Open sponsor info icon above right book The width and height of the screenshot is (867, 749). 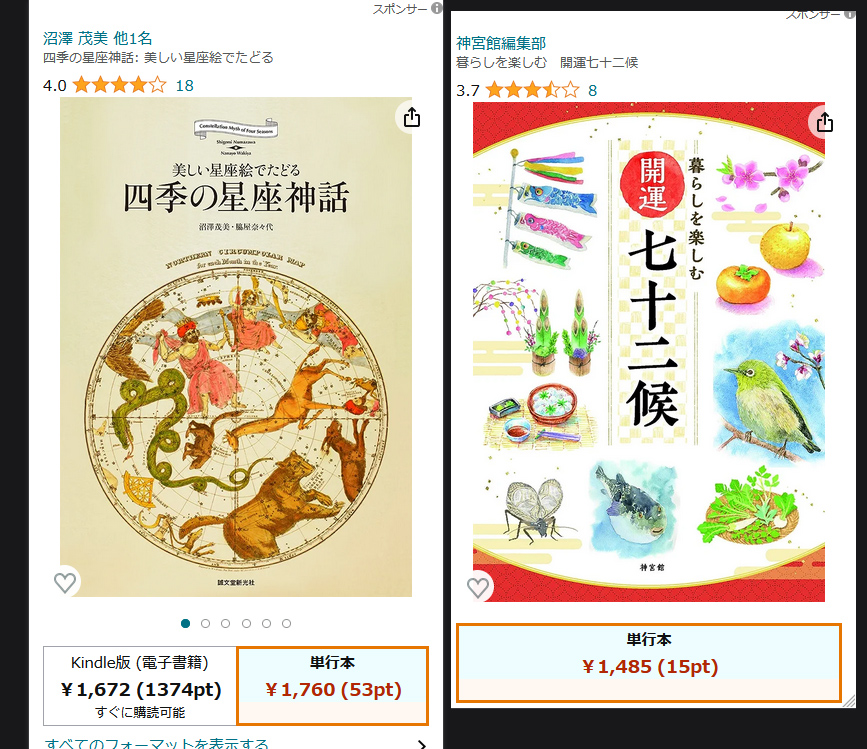pyautogui.click(x=849, y=14)
